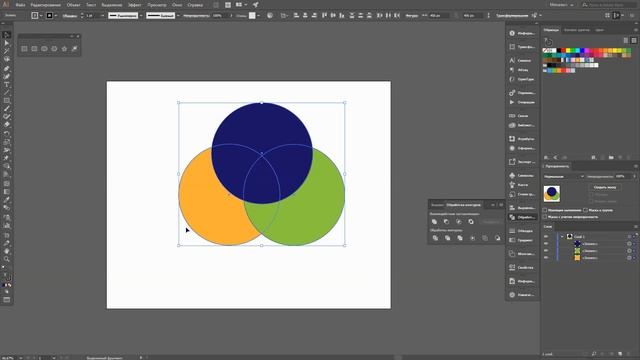The width and height of the screenshot is (640, 360).
Task: Pick the Star tool in floating shape panel
Action: pos(64,49)
